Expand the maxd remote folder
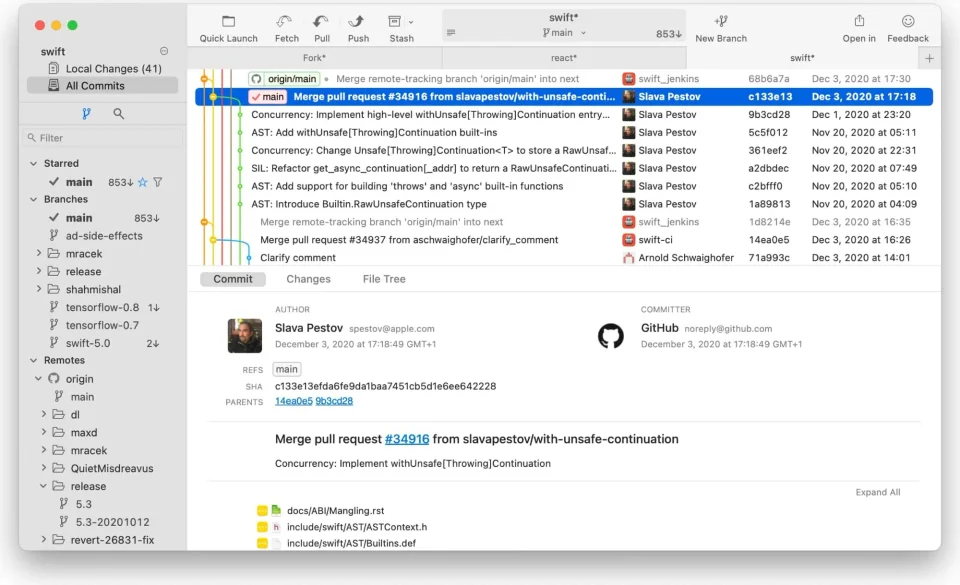The height and width of the screenshot is (585, 960). click(43, 432)
